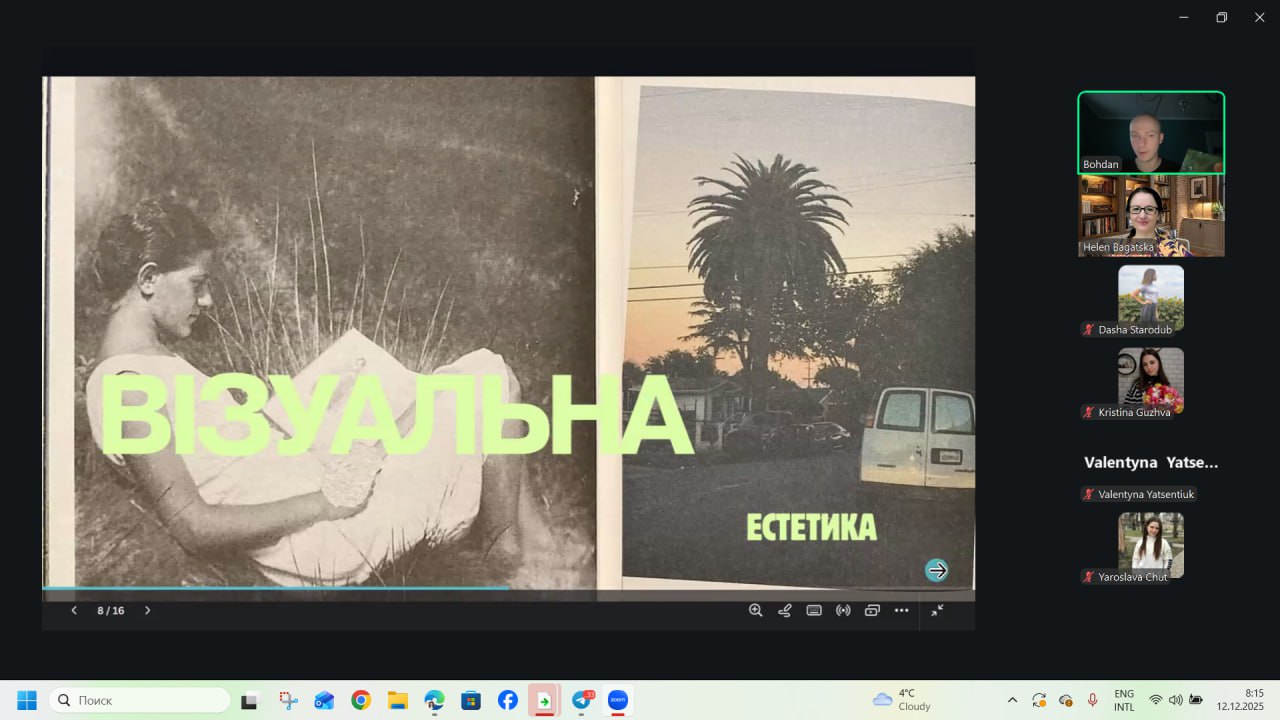This screenshot has width=1280, height=720.
Task: Click the round arrow button on slide
Action: (937, 570)
